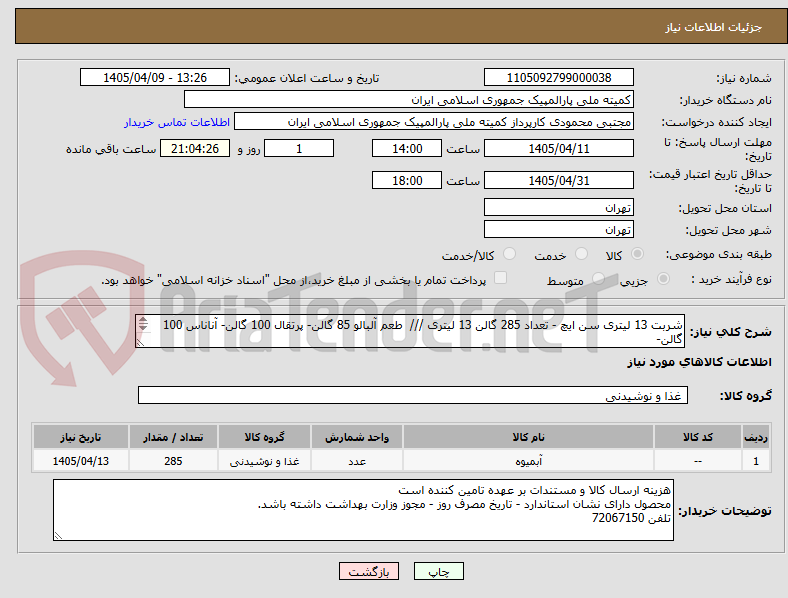Viewport: 788px width, 598px height.
Task: Select the خدمت radio button
Action: click(x=581, y=254)
